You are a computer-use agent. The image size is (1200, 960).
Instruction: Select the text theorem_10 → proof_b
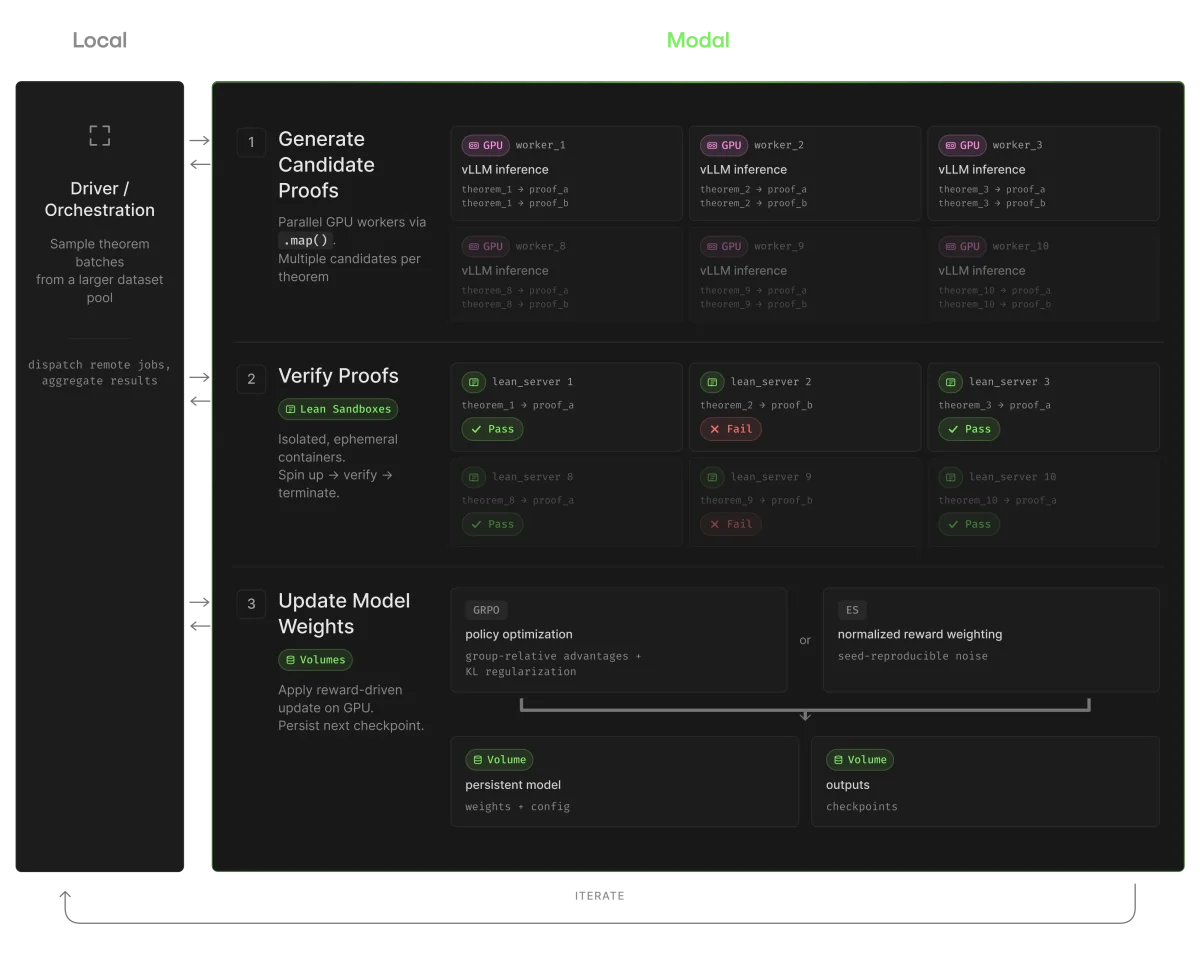pyautogui.click(x=995, y=304)
